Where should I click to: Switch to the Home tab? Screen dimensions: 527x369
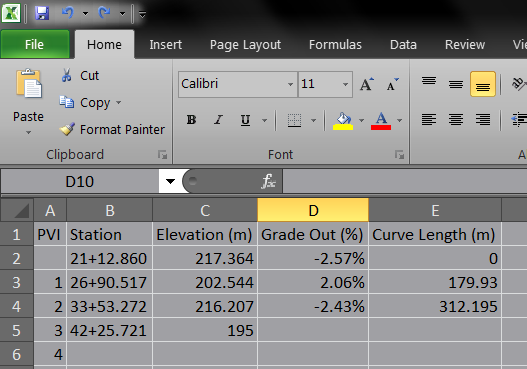click(104, 44)
